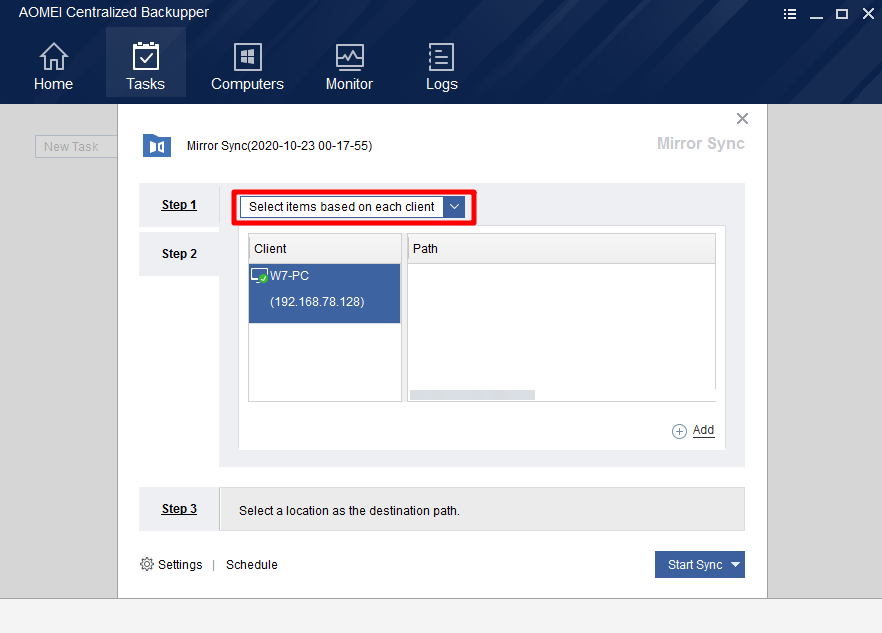The image size is (882, 633).
Task: Maximize the AOMEI Centralized Backupper window
Action: click(x=842, y=14)
